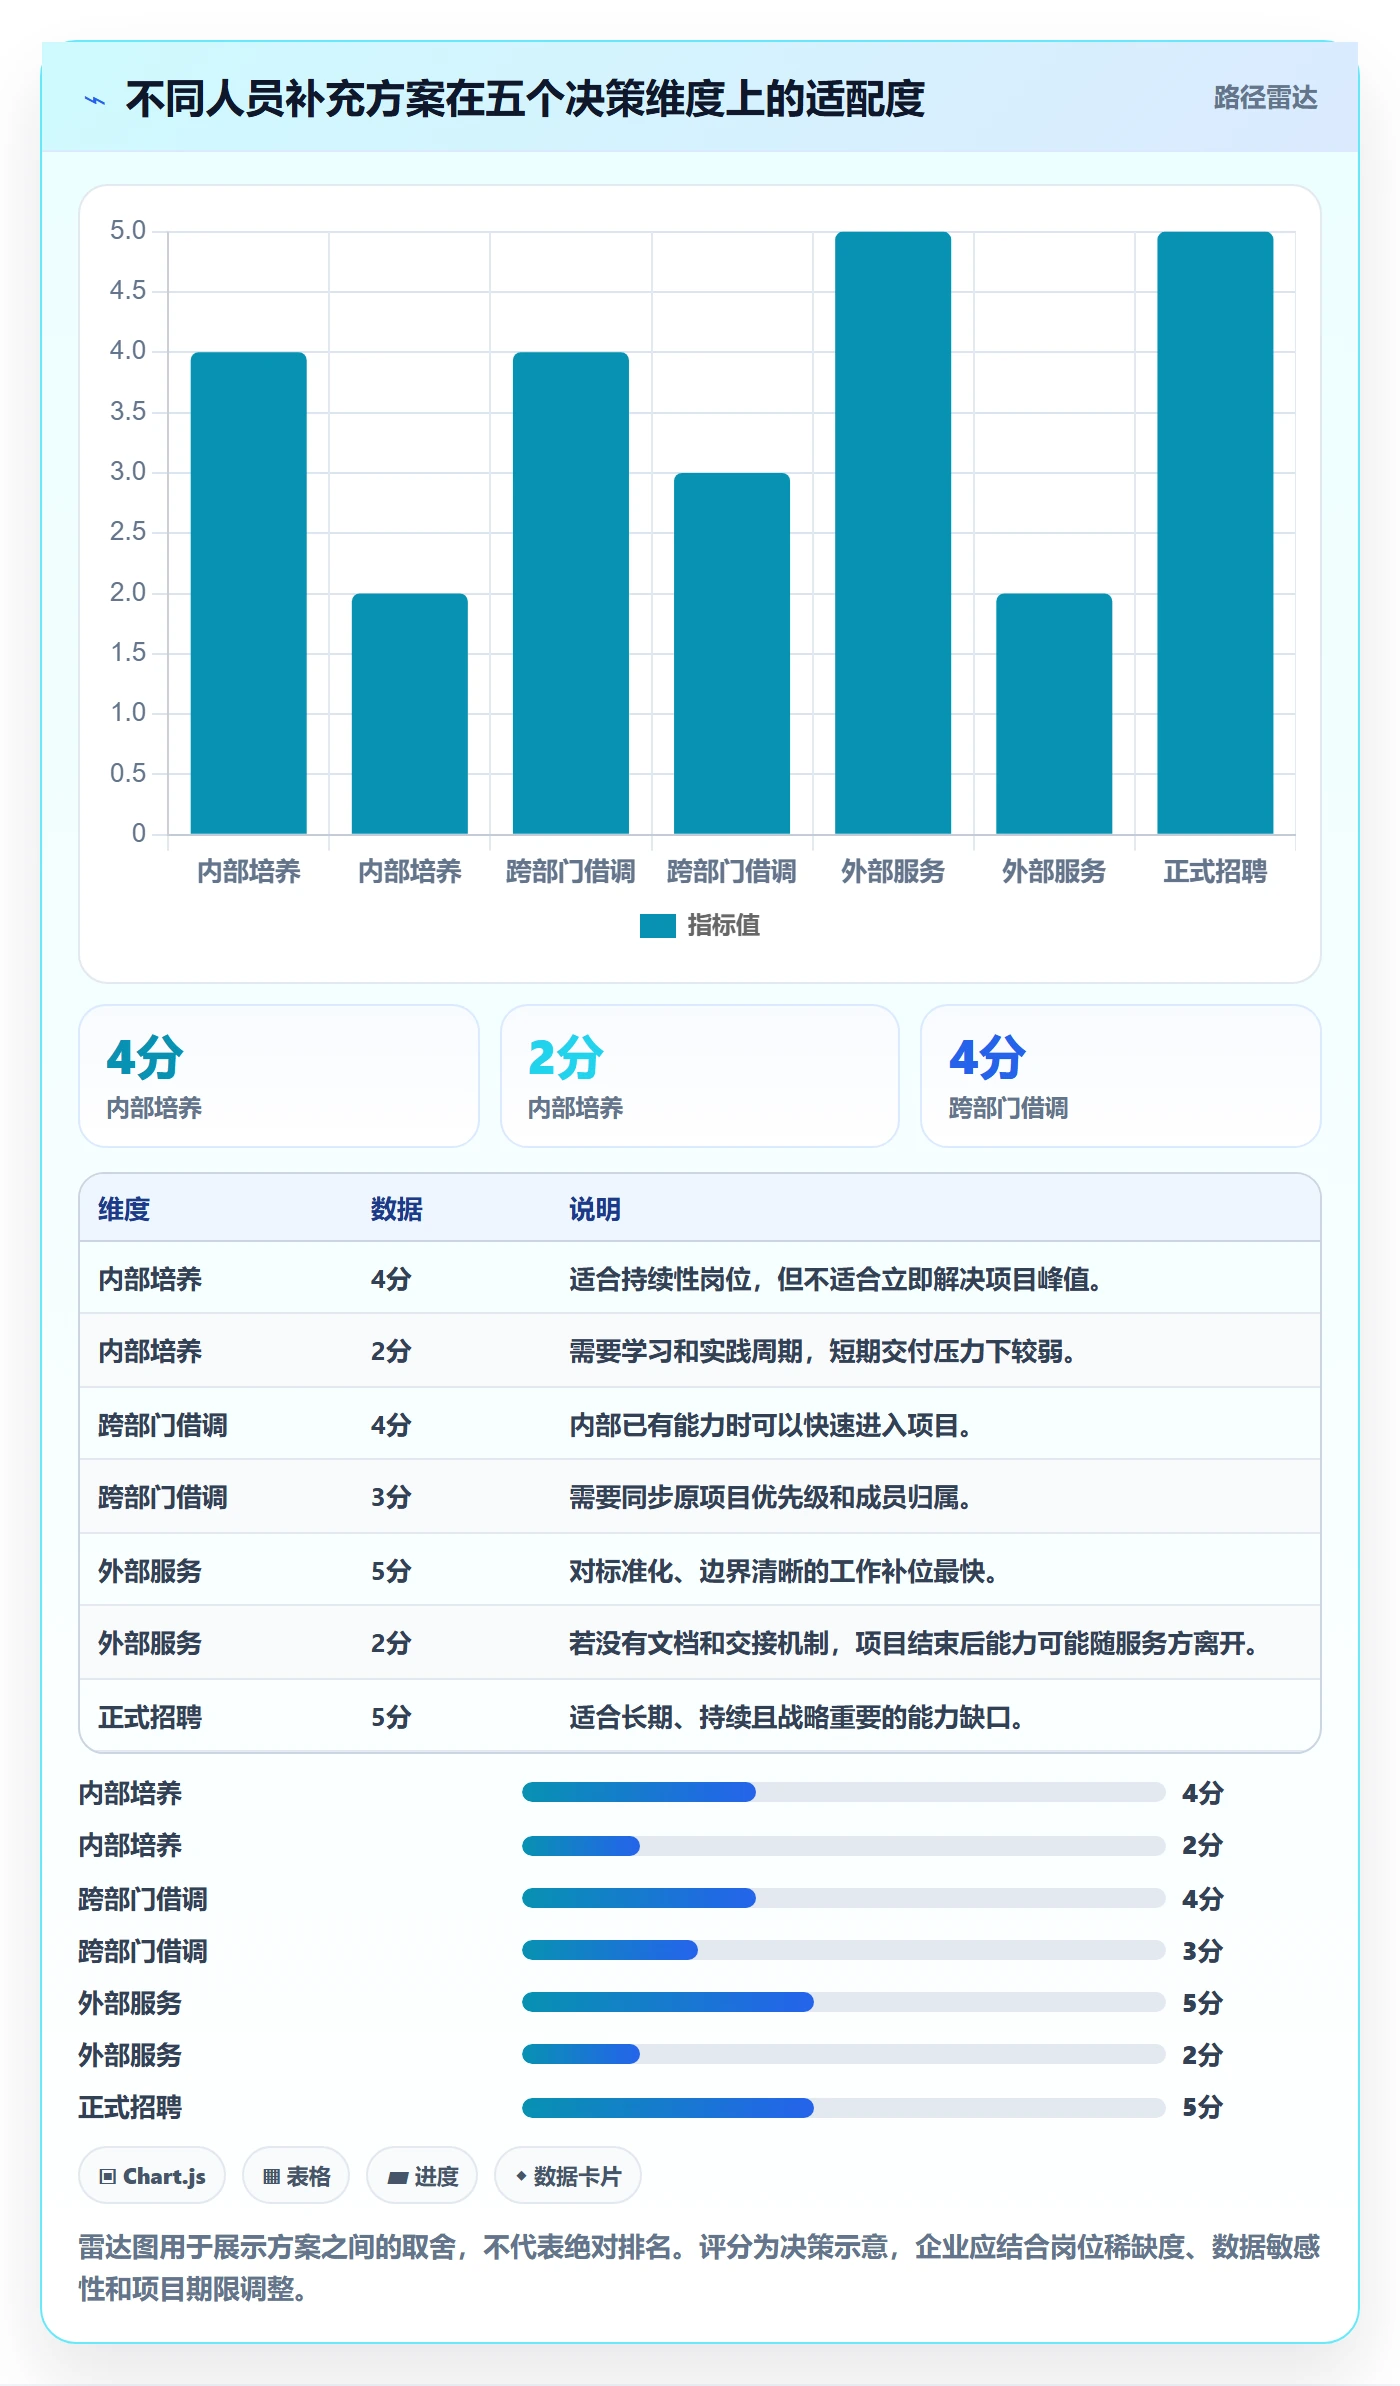
Task: Select row text 需要同步原项目优先级和成员归属。
Action: (771, 1498)
